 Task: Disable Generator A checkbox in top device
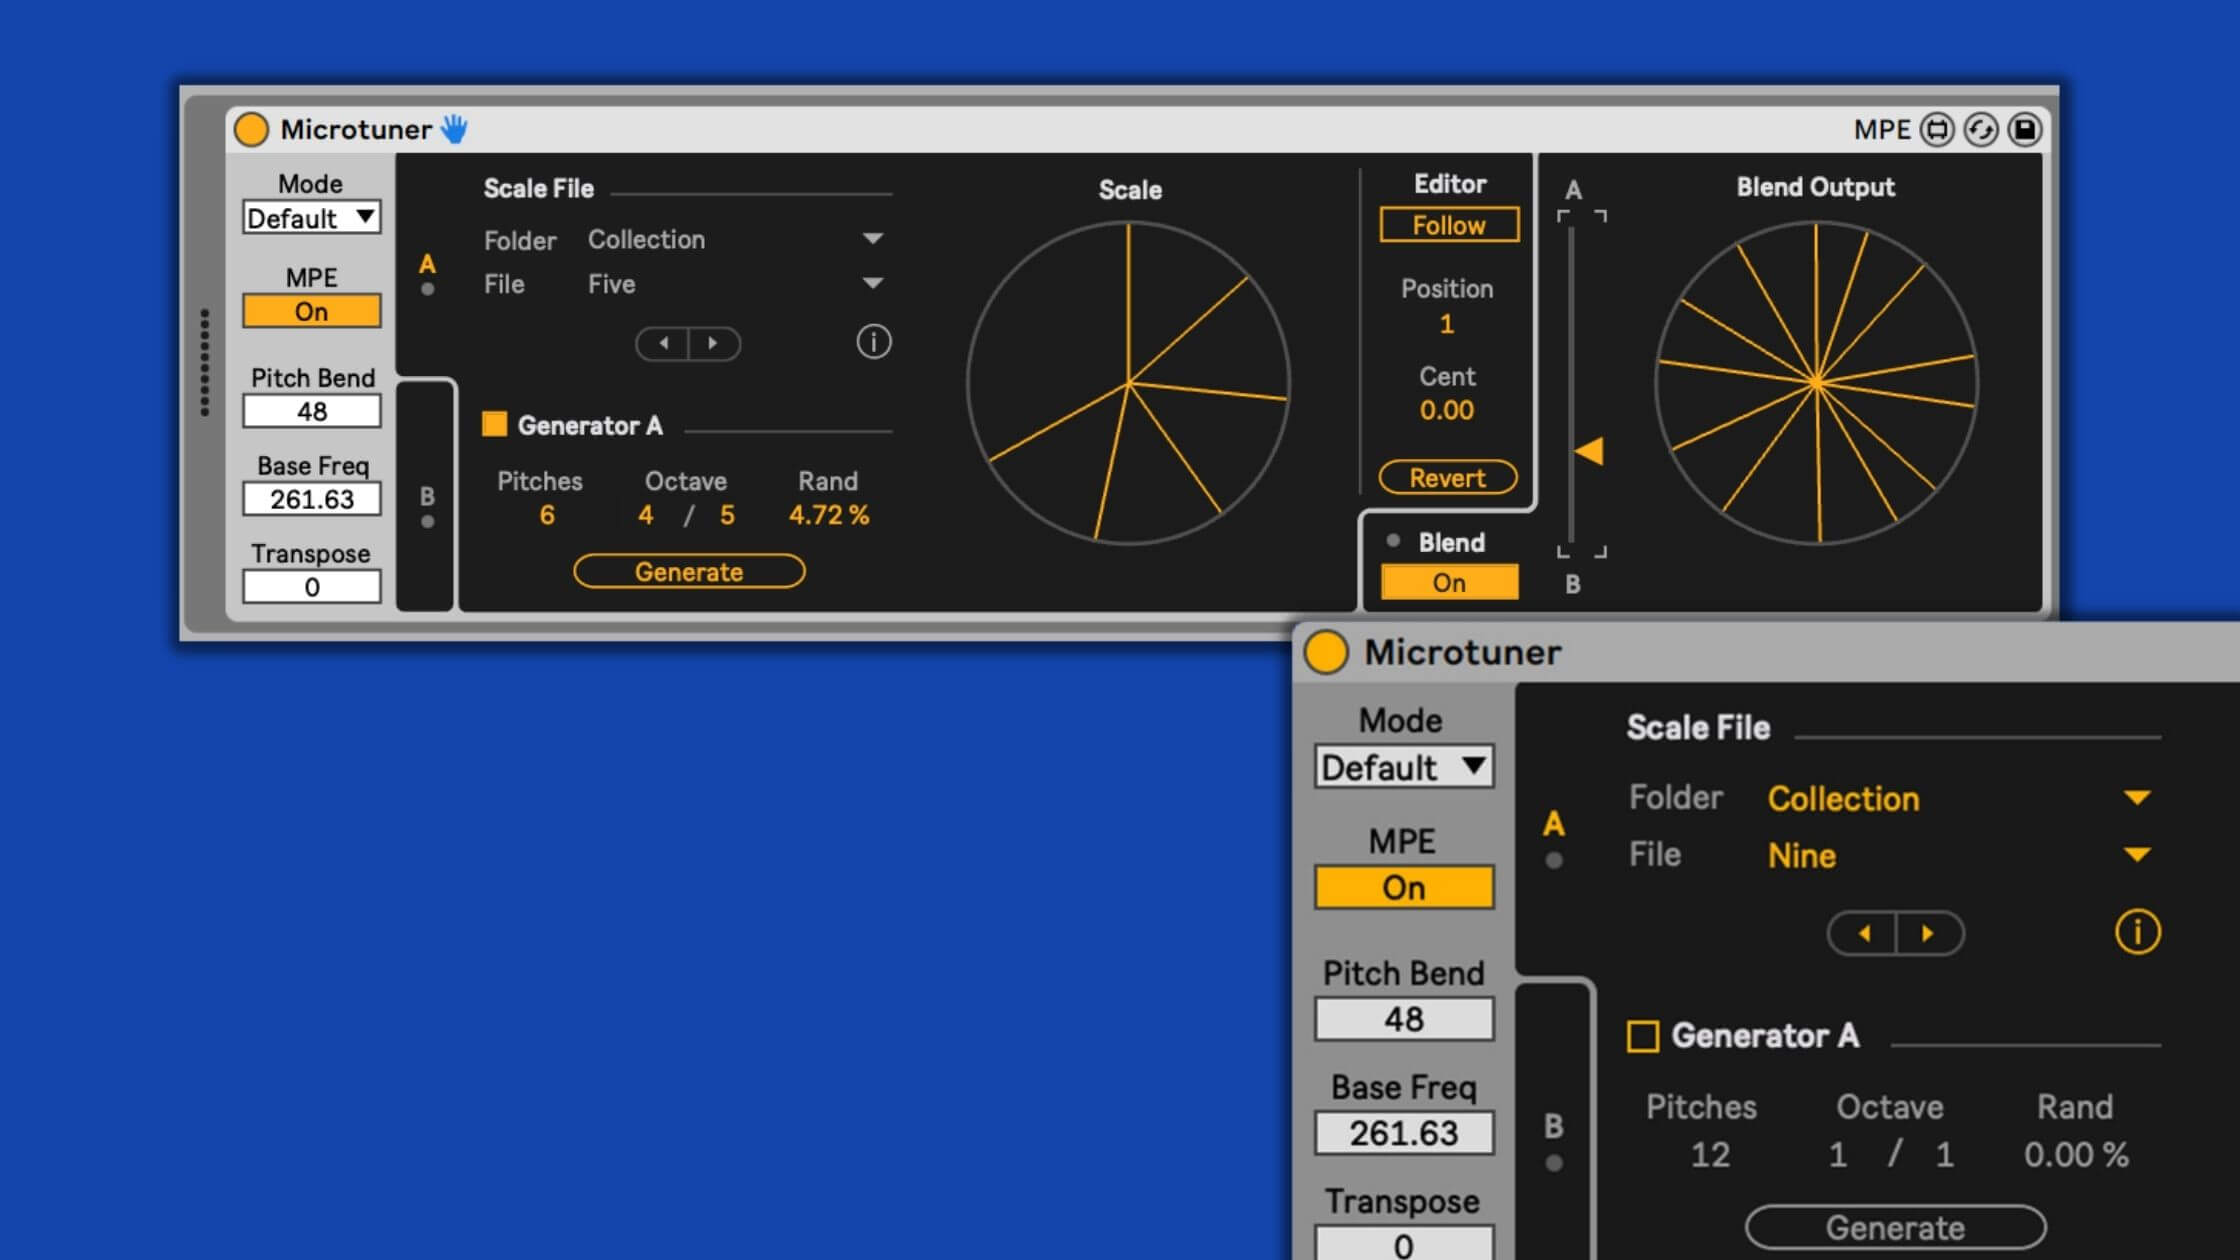point(494,424)
